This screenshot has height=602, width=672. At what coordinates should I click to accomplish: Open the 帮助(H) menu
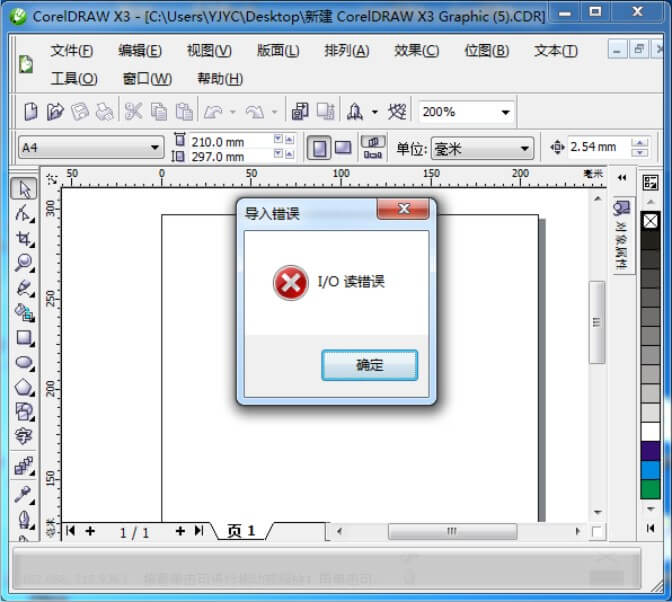[220, 79]
